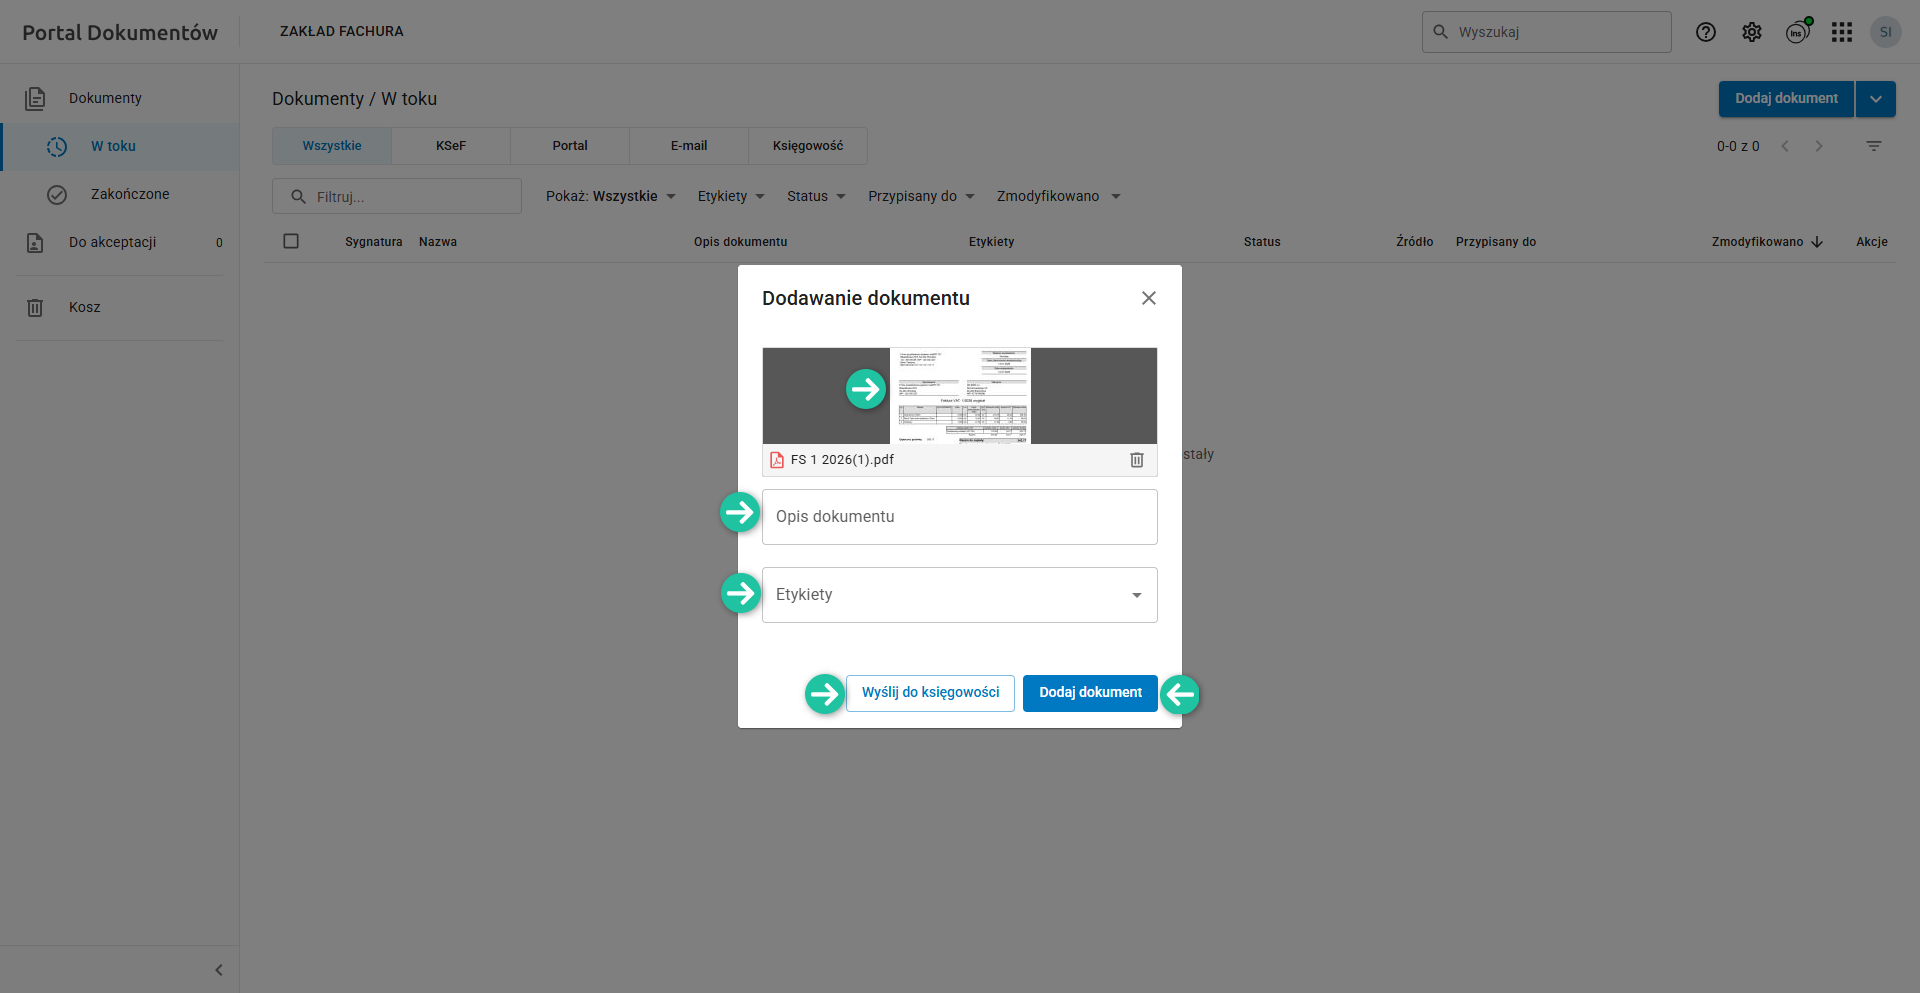Switch to the Księgowość tab

(x=807, y=146)
